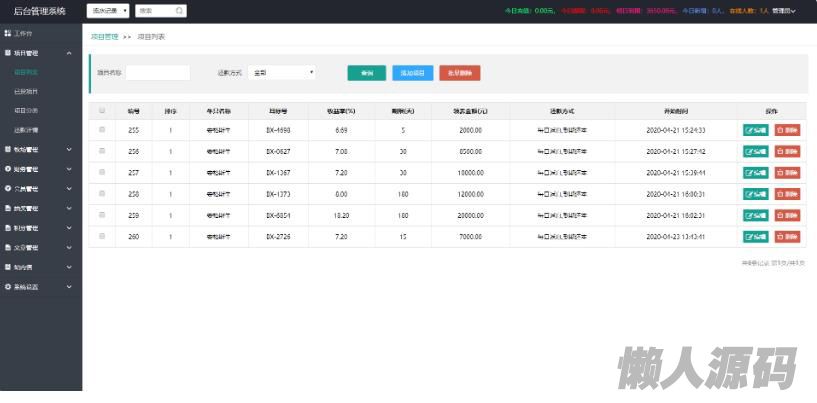Click cell DX-2726 in the table
This screenshot has width=817, height=403.
click(x=278, y=237)
